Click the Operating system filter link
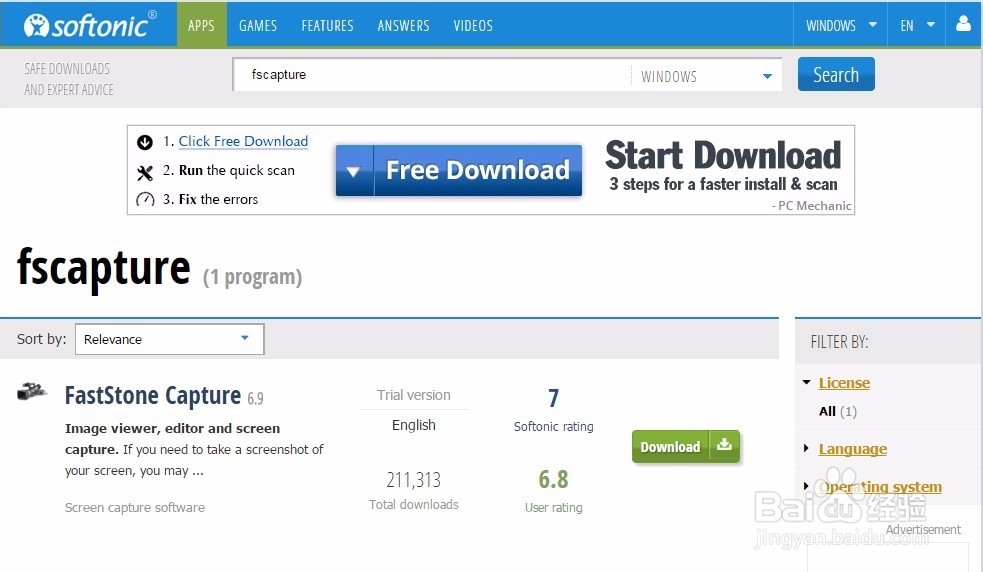983x572 pixels. click(880, 487)
